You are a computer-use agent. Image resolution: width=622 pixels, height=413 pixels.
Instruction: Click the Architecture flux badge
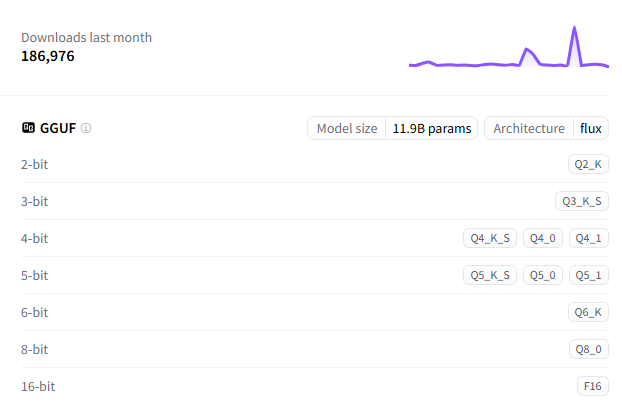click(x=546, y=128)
